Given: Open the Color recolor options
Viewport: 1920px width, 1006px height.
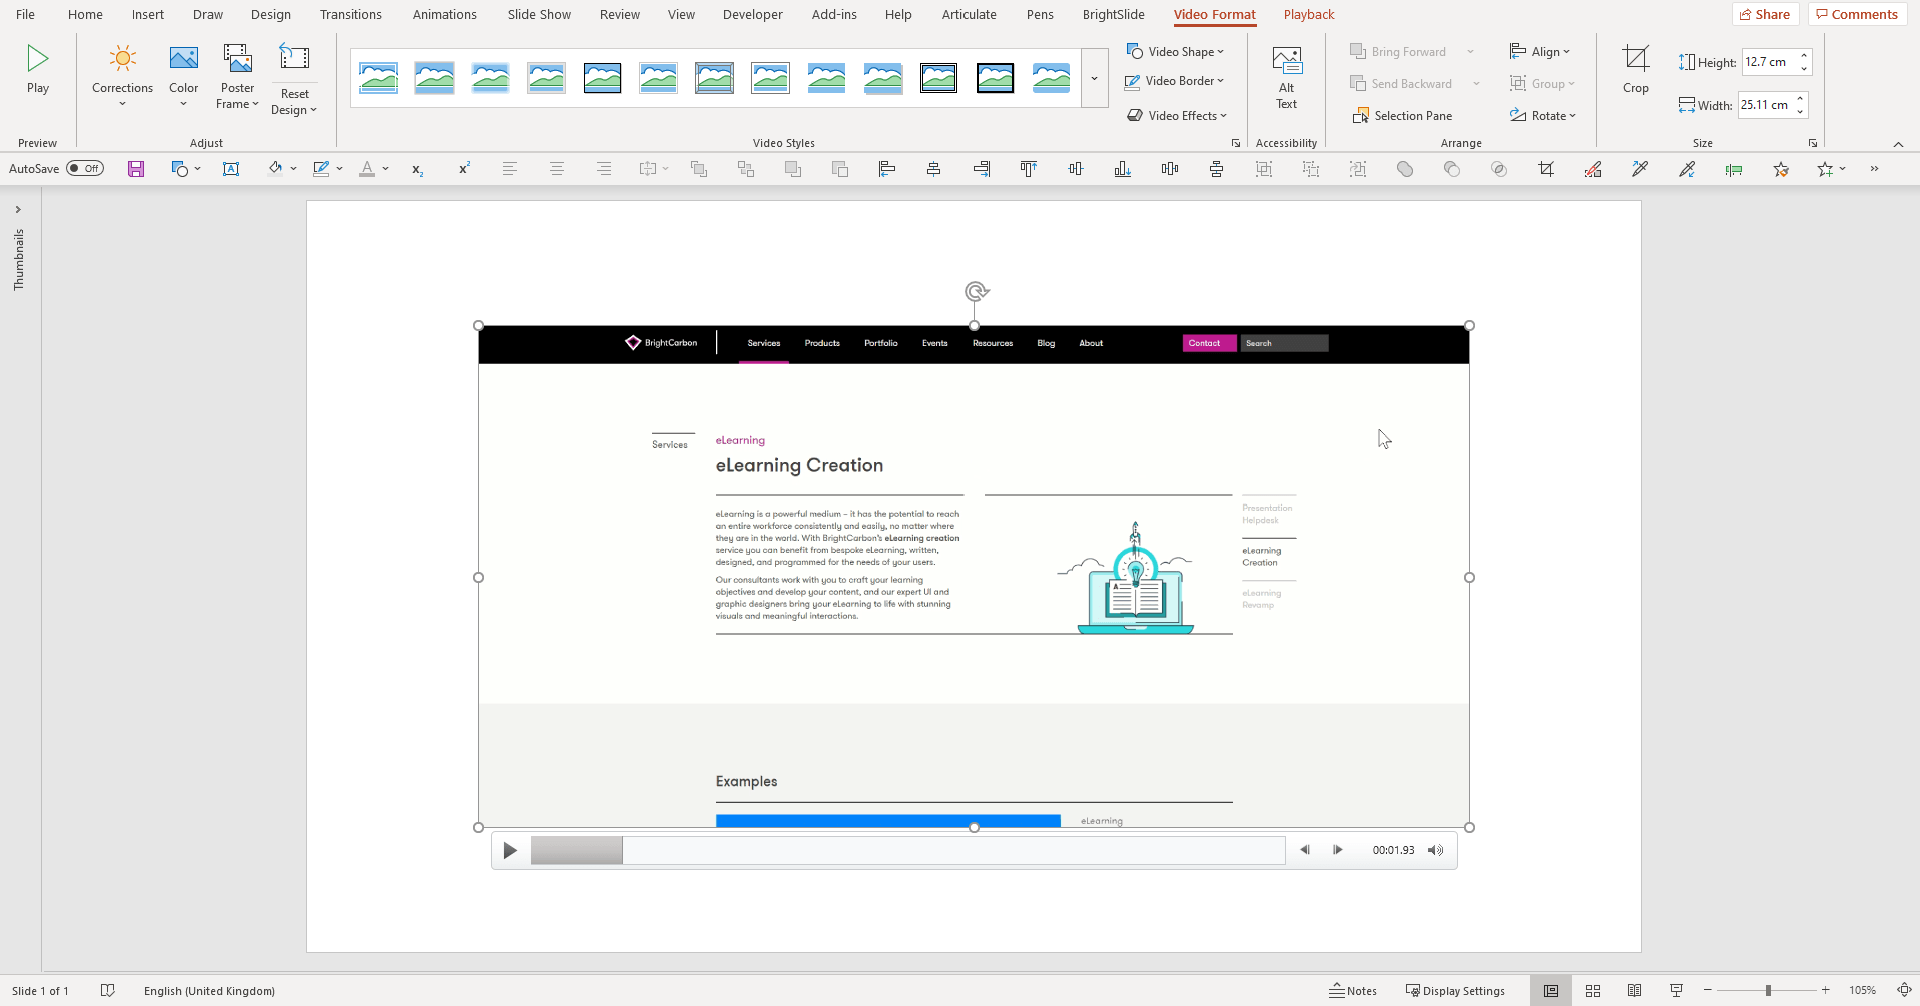Looking at the screenshot, I should click(183, 75).
